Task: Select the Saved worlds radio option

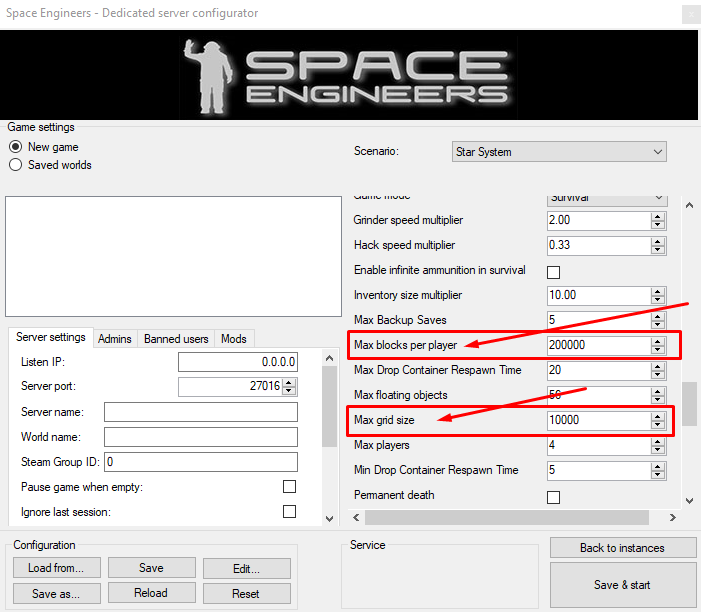Action: point(16,165)
